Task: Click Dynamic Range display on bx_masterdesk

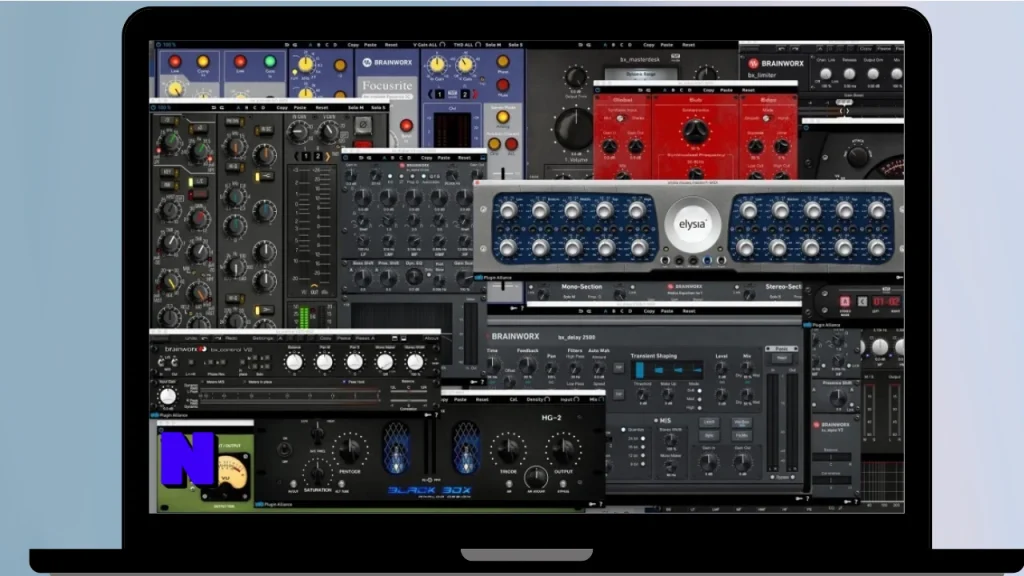Action: pos(640,75)
